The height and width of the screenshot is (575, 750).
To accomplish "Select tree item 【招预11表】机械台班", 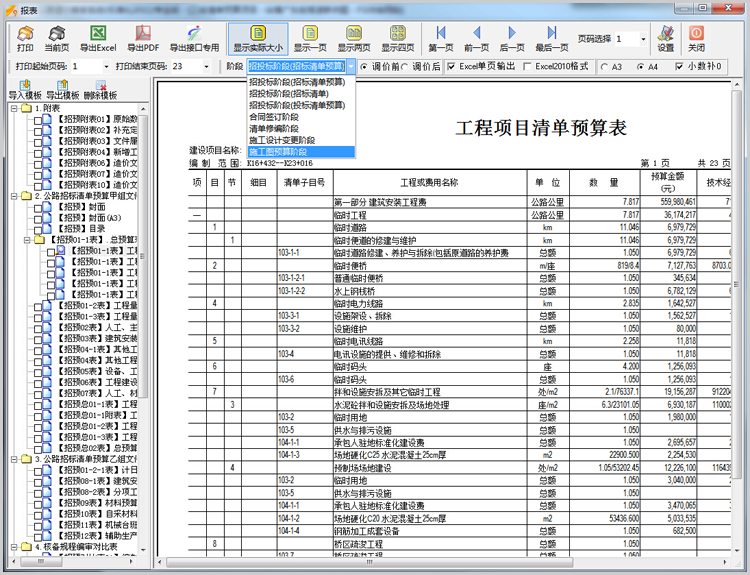I will click(x=97, y=525).
